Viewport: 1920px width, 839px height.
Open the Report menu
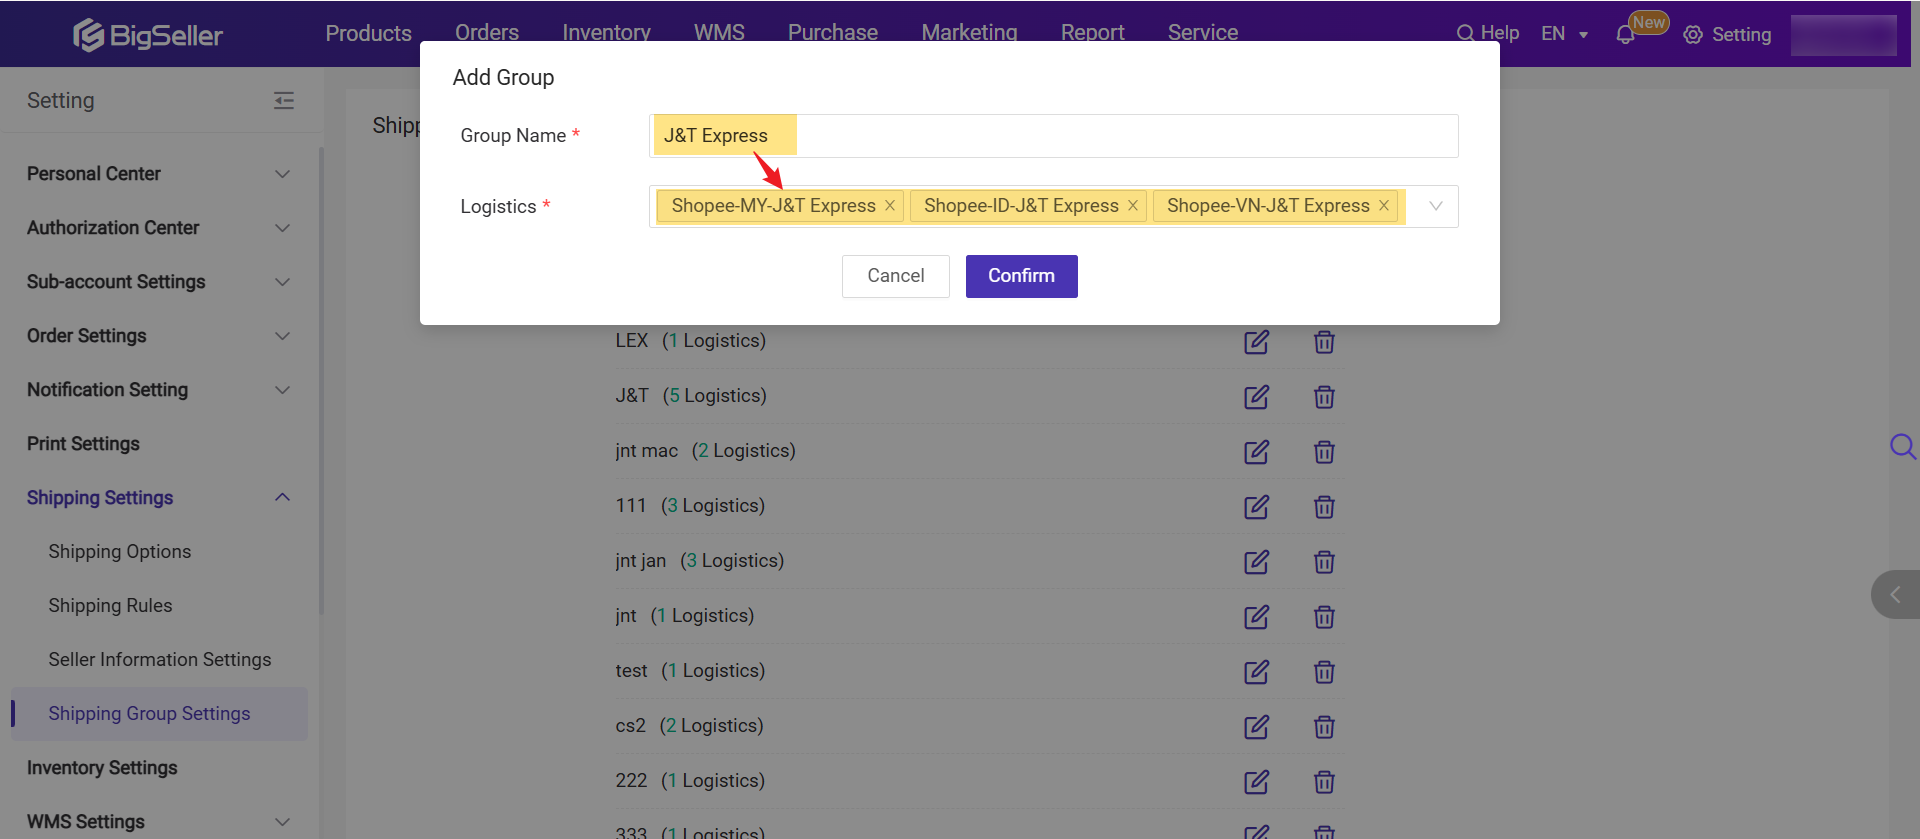point(1092,32)
